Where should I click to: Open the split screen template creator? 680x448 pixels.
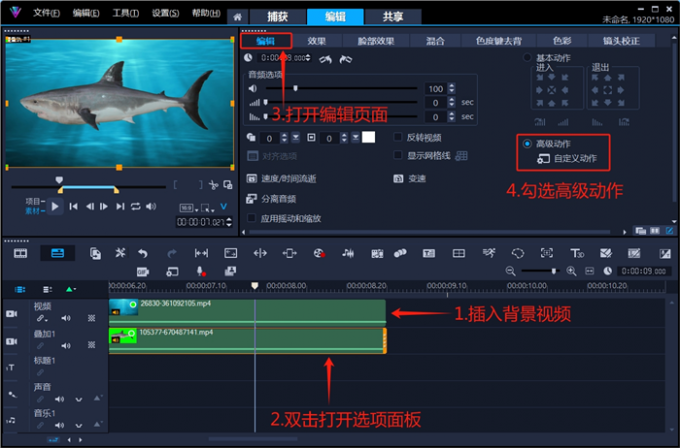point(458,253)
